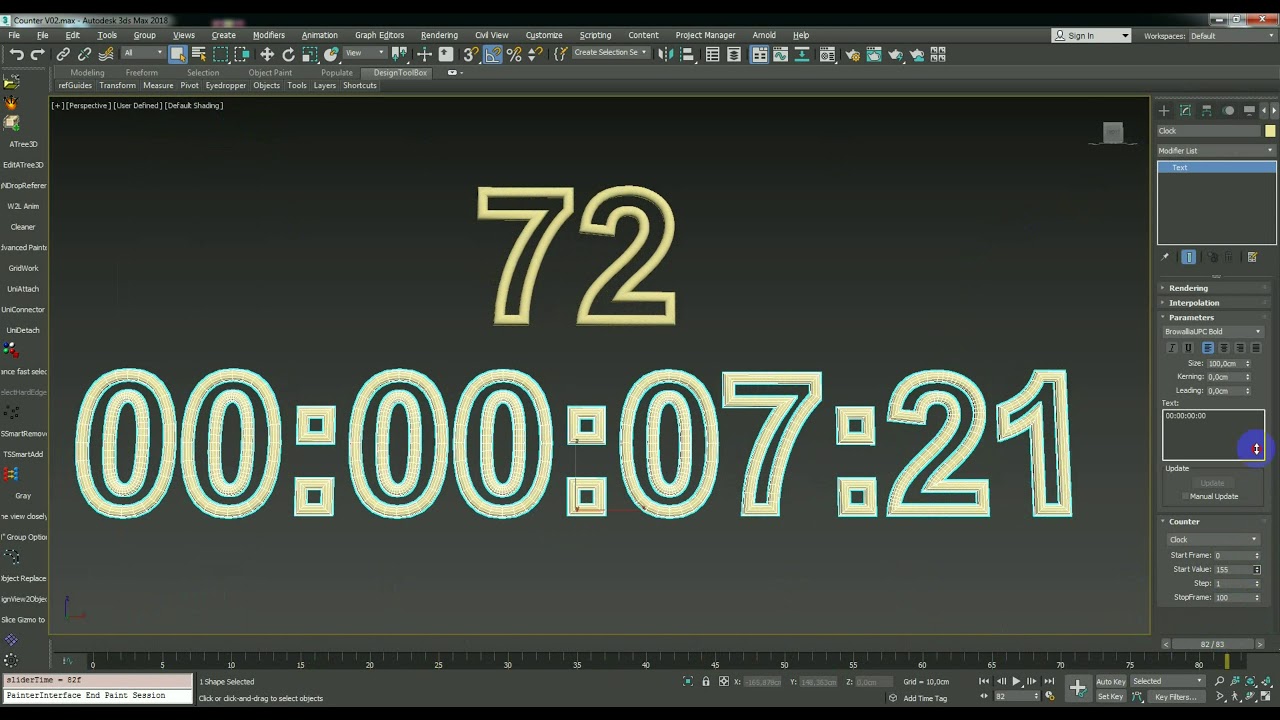Screen dimensions: 1280x720
Task: Choose the Select Object tool
Action: (x=177, y=55)
